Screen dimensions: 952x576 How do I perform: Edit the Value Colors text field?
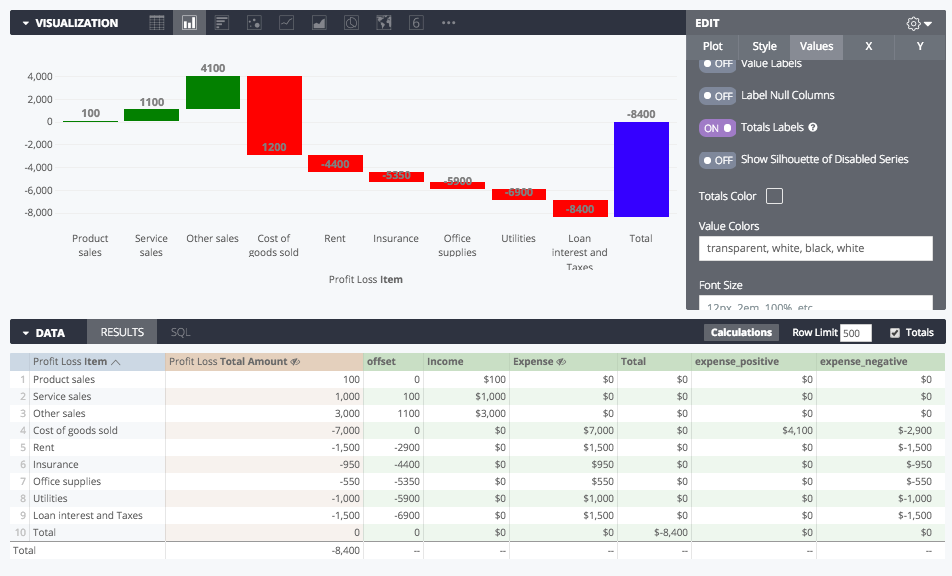pyautogui.click(x=815, y=248)
